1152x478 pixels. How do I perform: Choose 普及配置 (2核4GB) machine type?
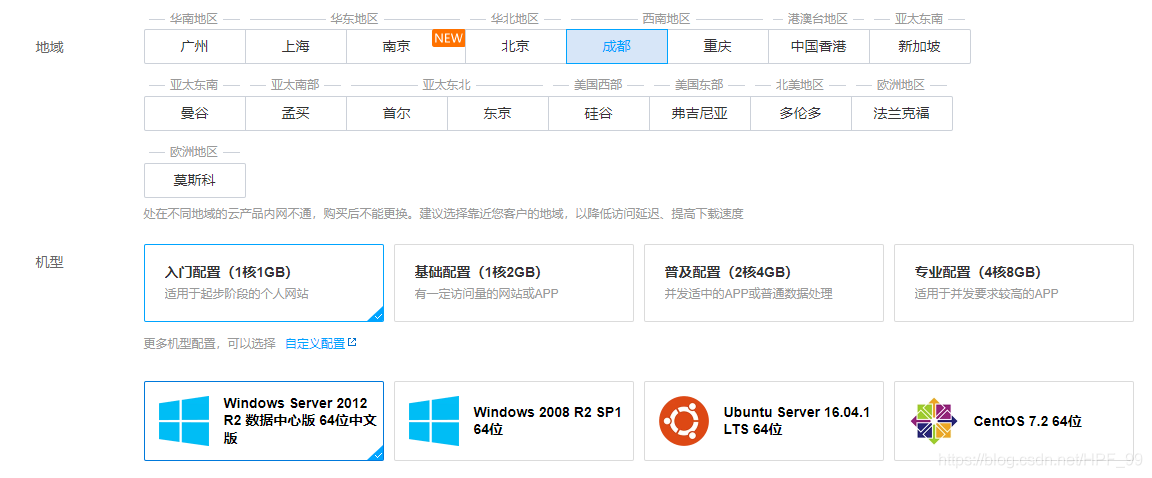(763, 283)
